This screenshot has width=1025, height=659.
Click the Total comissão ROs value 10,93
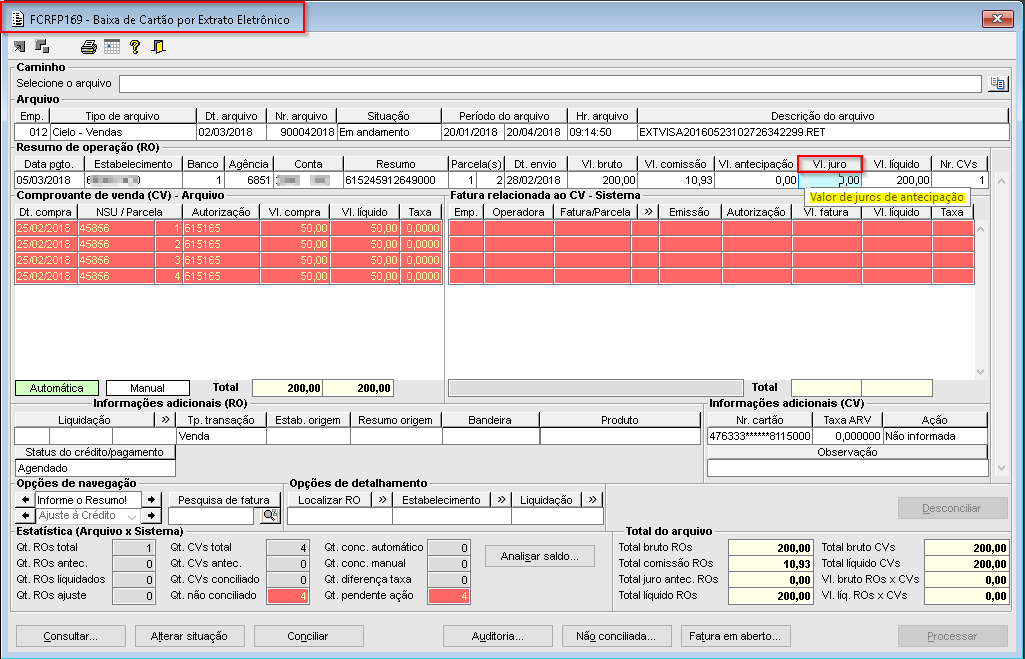point(770,564)
